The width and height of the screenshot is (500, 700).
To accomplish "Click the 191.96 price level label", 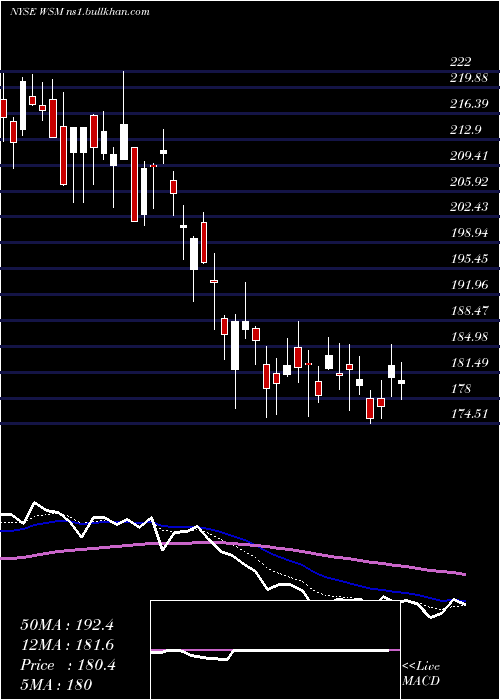I will tap(469, 285).
